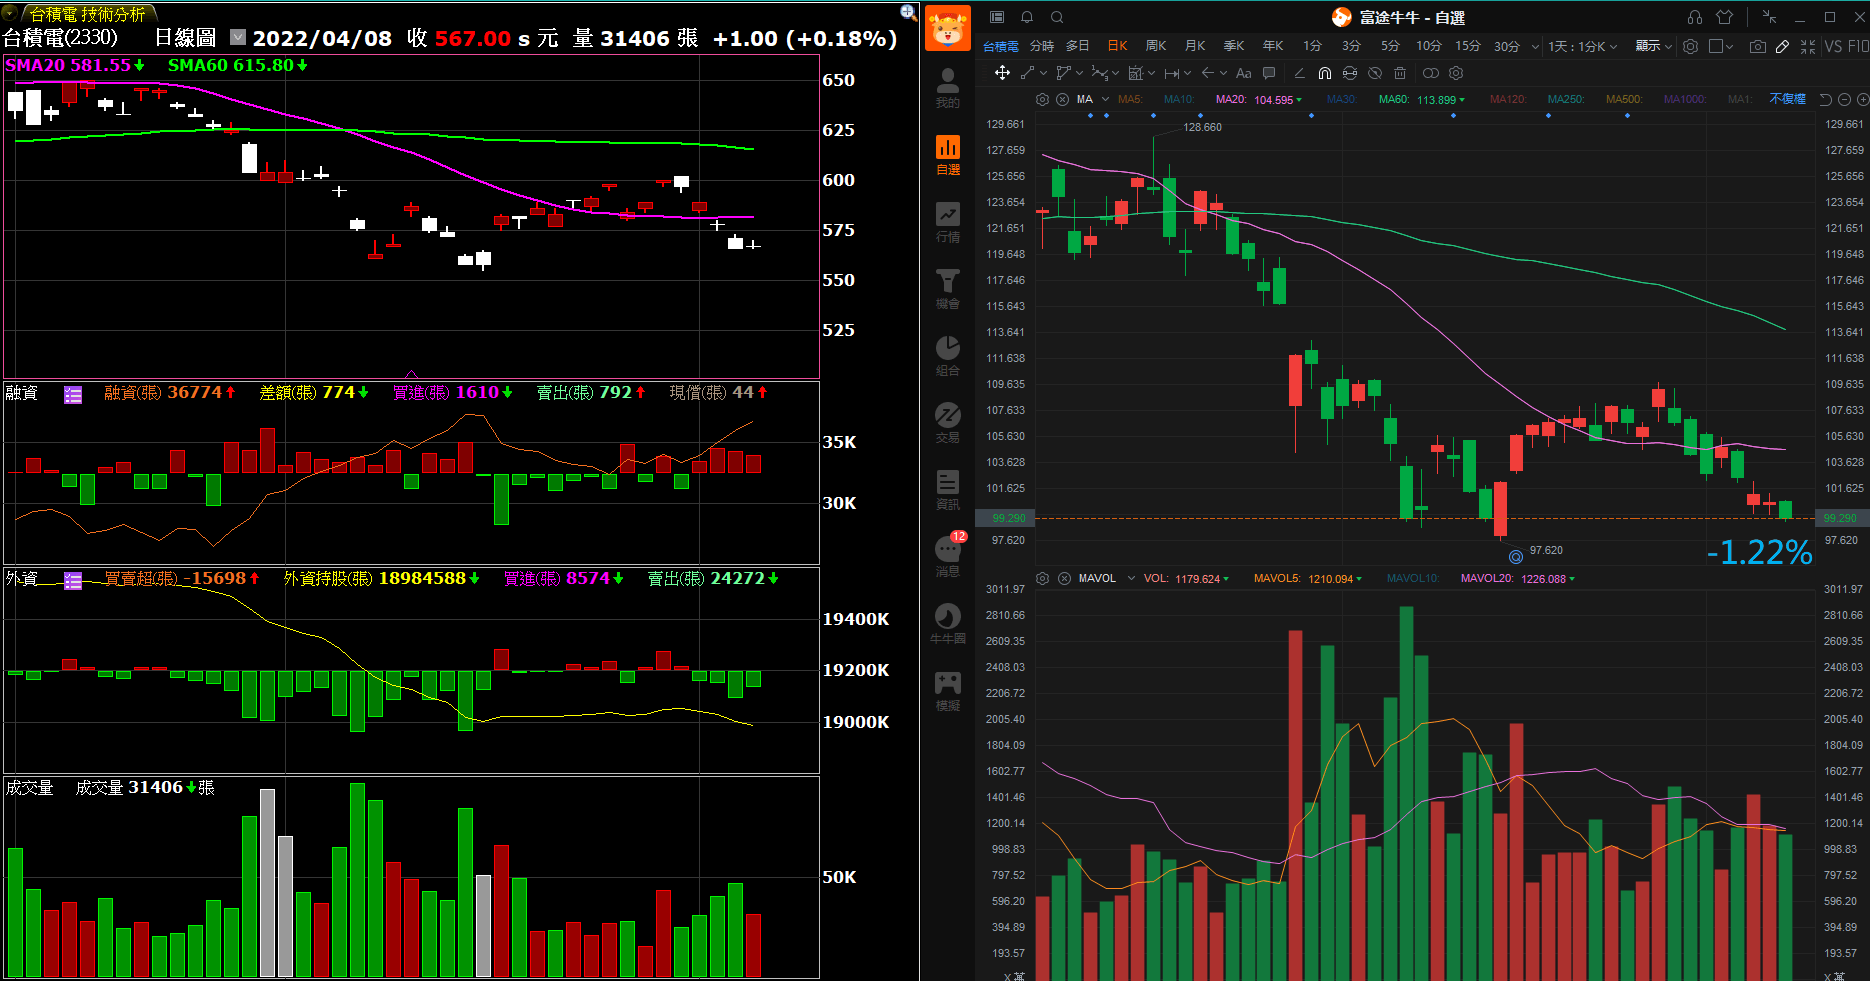Select text Aa annotation tool
The image size is (1870, 981).
tap(1243, 73)
